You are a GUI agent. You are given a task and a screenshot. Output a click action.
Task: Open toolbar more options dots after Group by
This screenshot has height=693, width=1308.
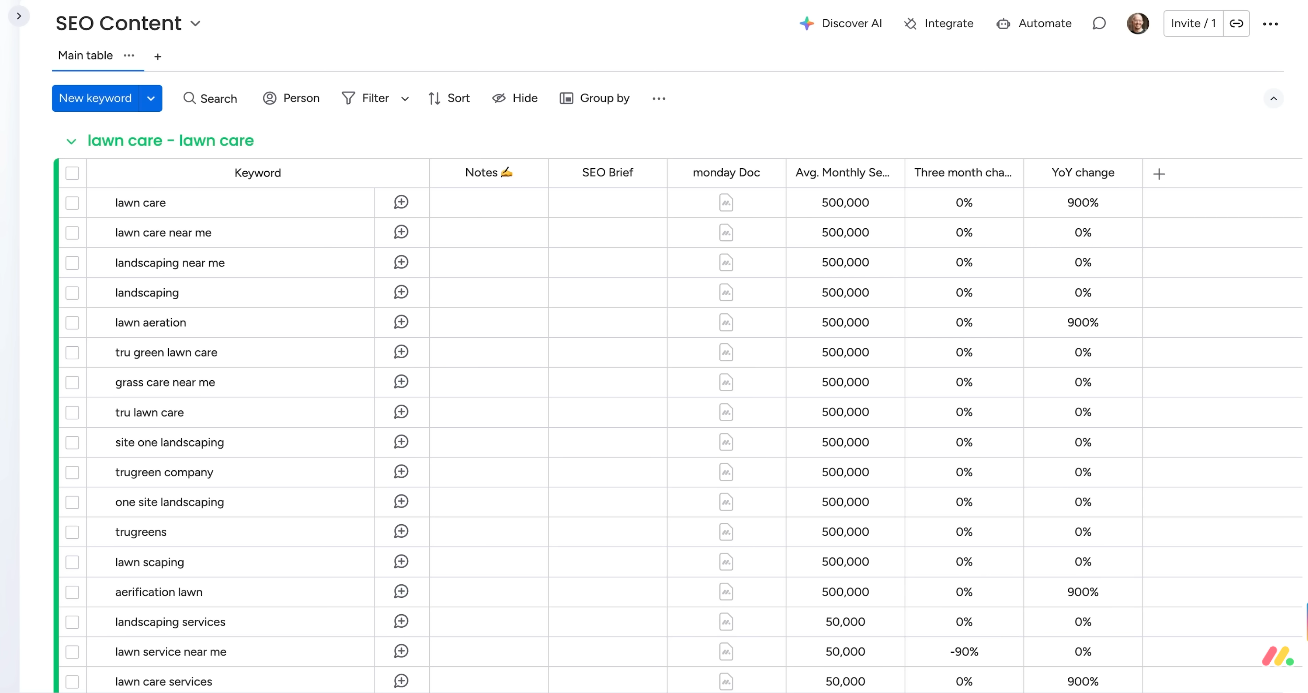point(658,98)
